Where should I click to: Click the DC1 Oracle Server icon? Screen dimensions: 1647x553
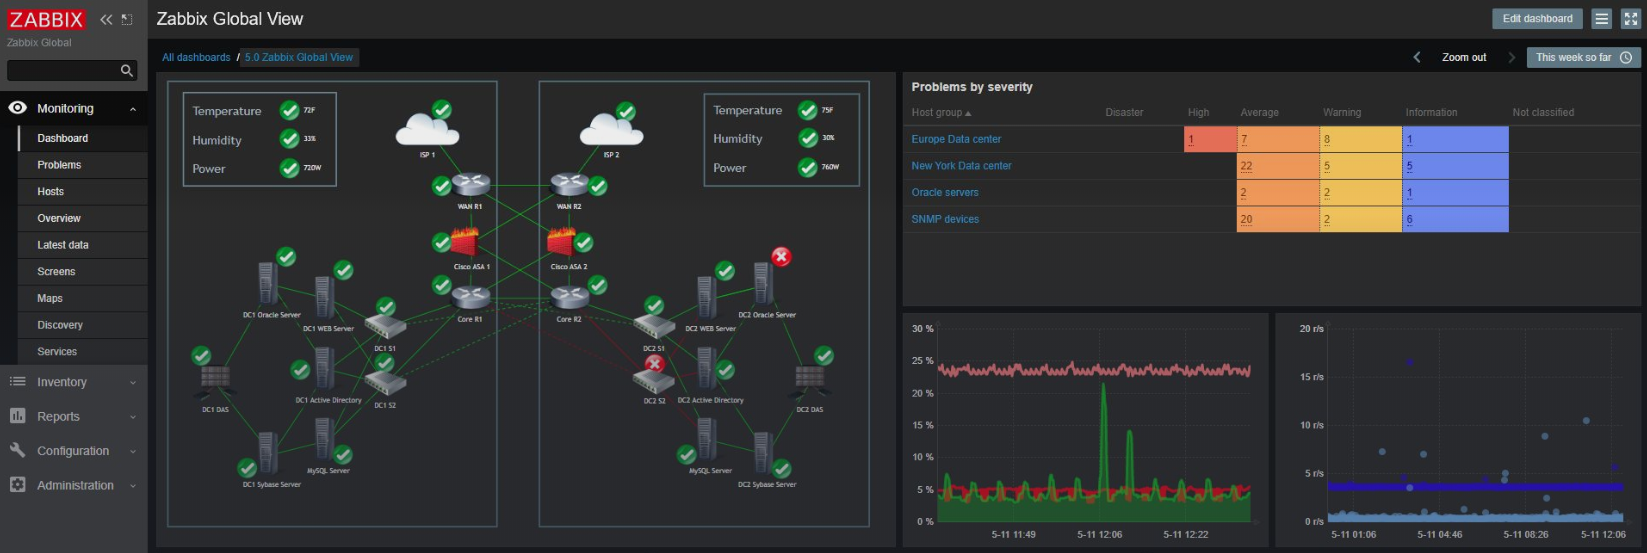click(267, 284)
